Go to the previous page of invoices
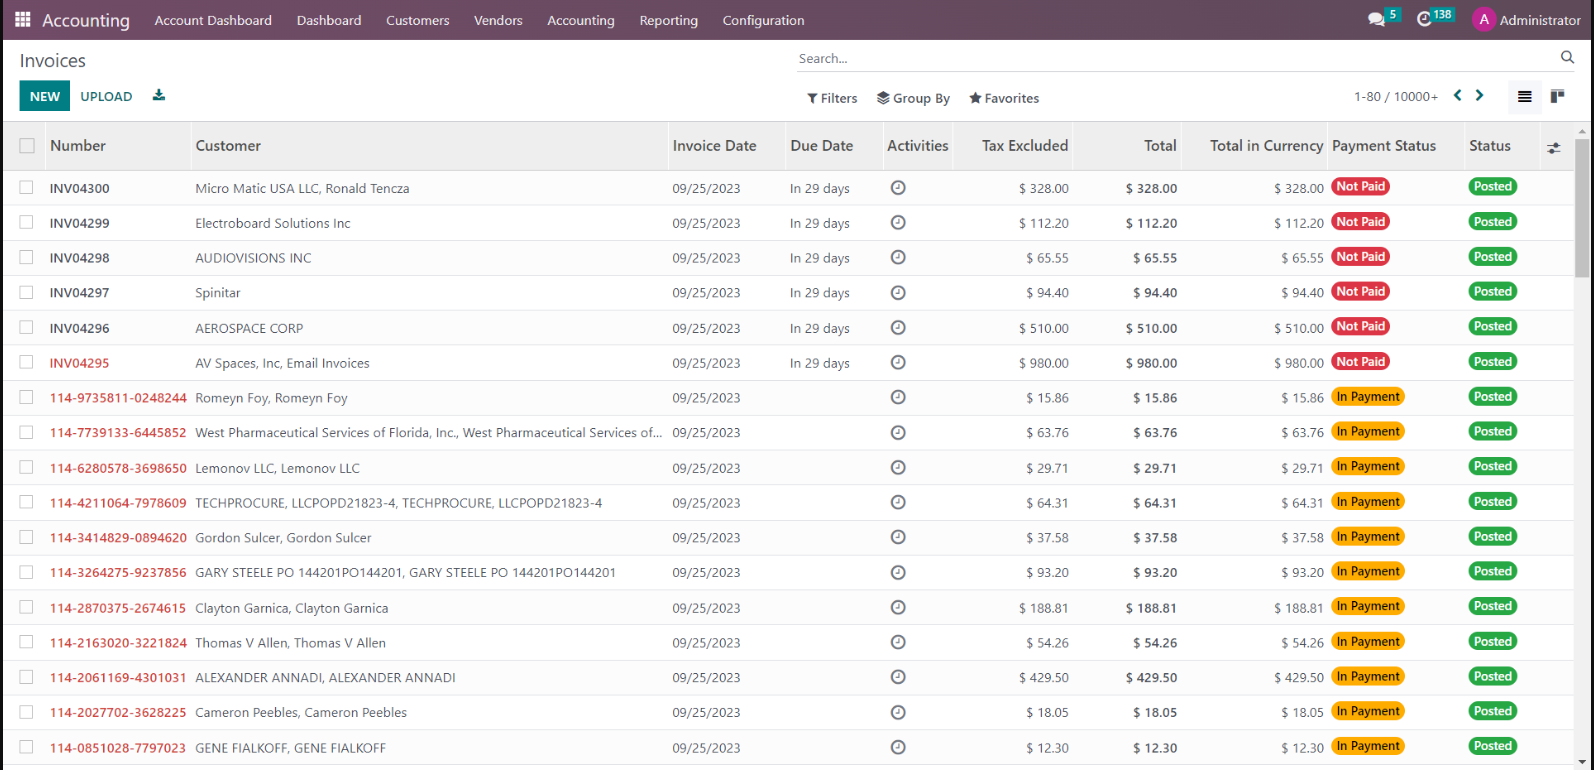The image size is (1594, 770). point(1458,96)
